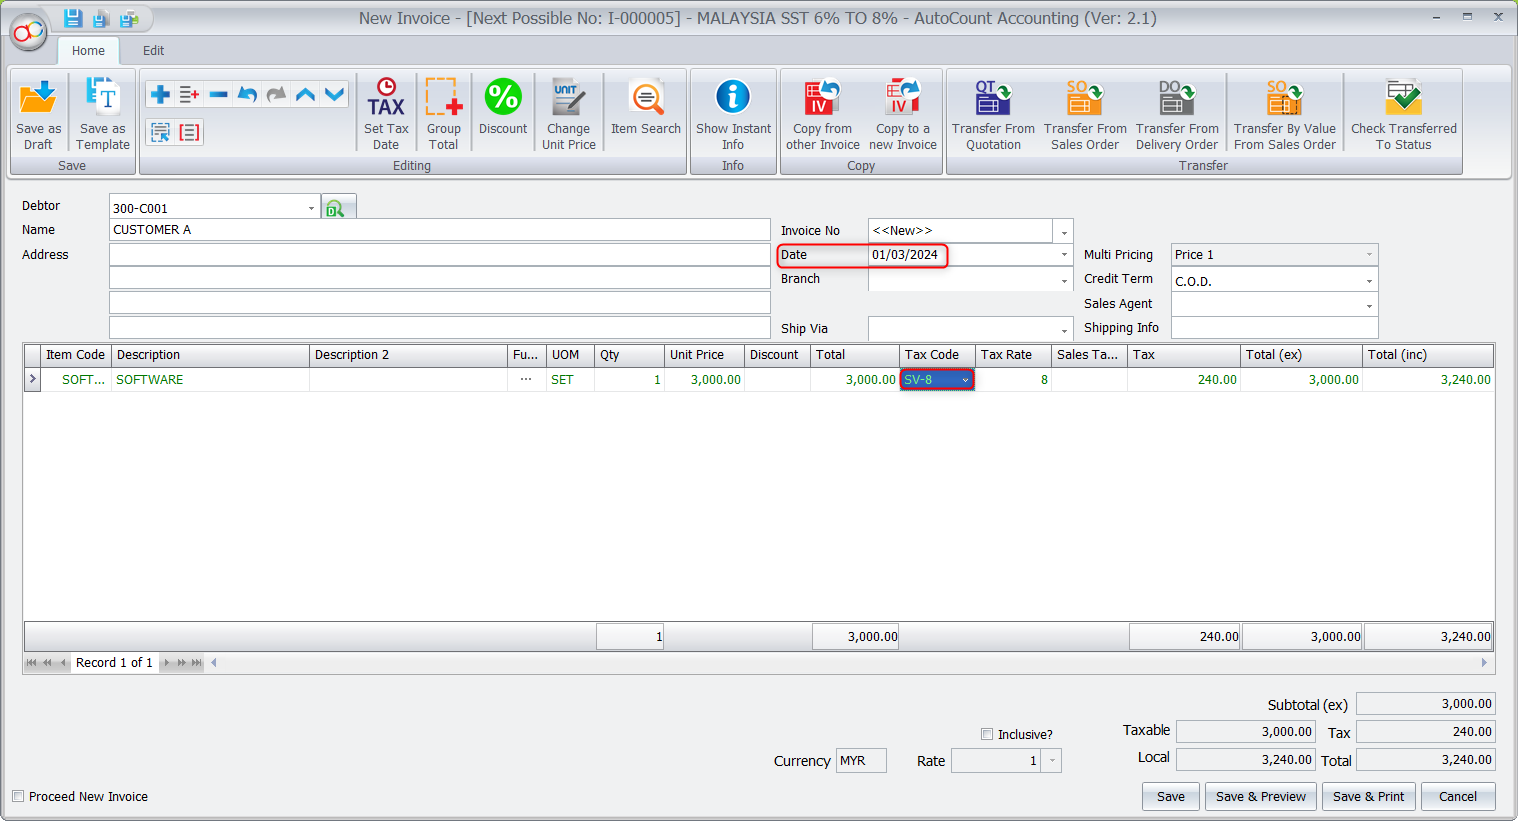1518x821 pixels.
Task: Open the Tax Code SV-8 dropdown
Action: (x=965, y=380)
